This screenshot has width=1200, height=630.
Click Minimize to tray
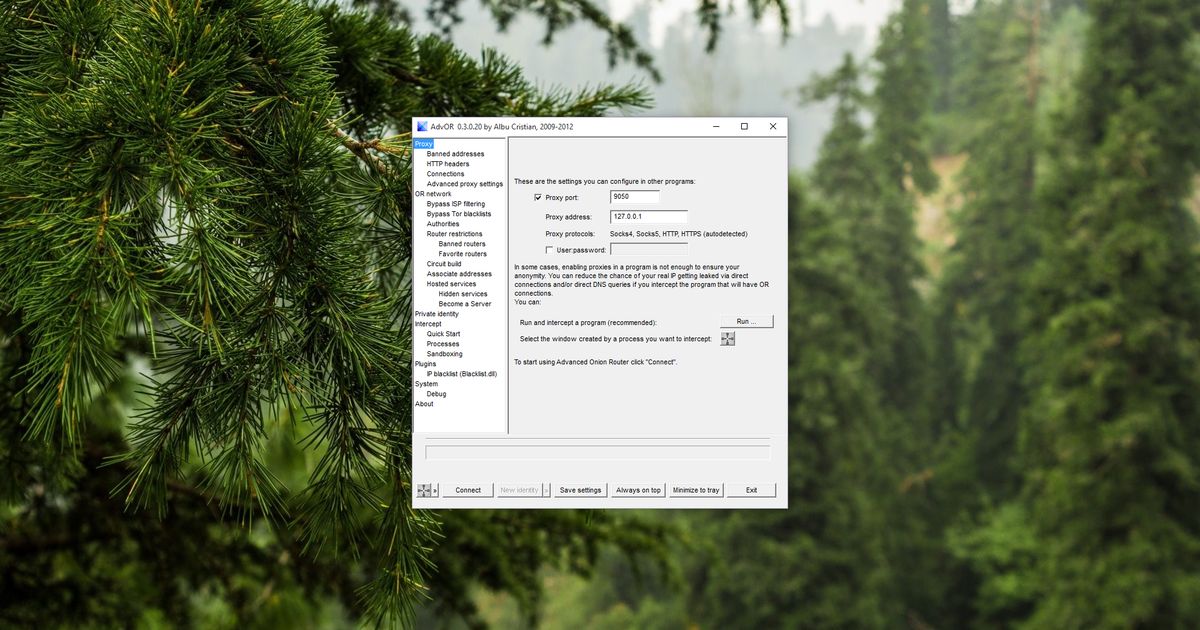[696, 489]
